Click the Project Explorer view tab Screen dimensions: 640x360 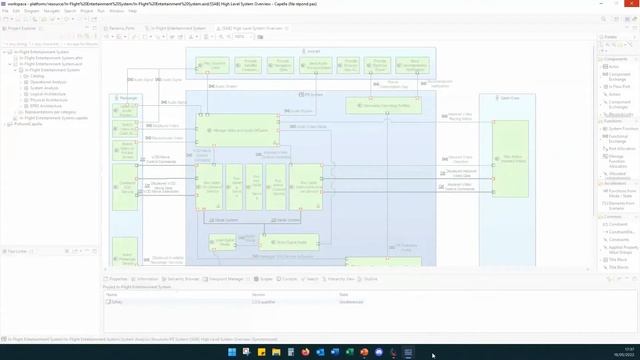pos(22,28)
